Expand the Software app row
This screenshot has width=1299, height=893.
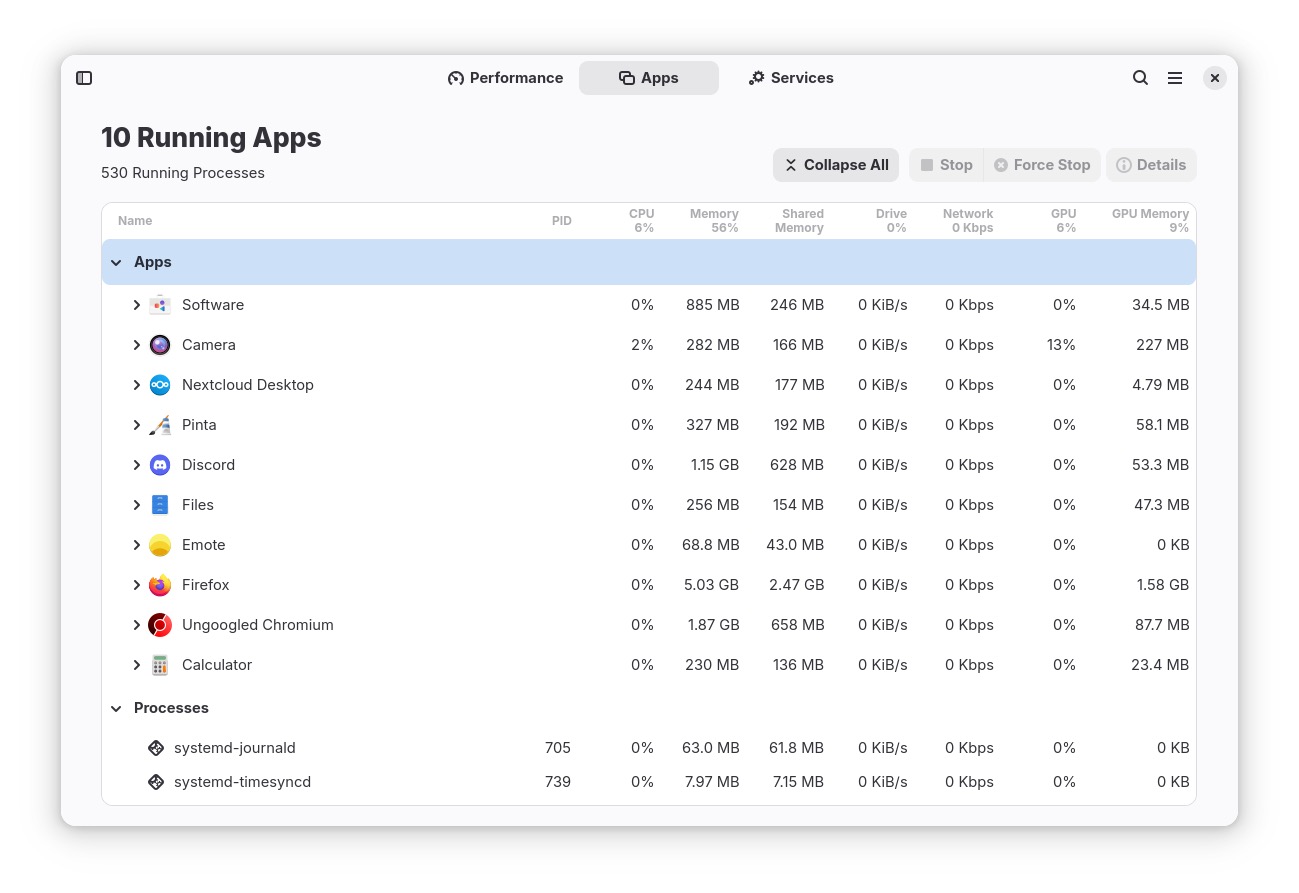point(137,305)
